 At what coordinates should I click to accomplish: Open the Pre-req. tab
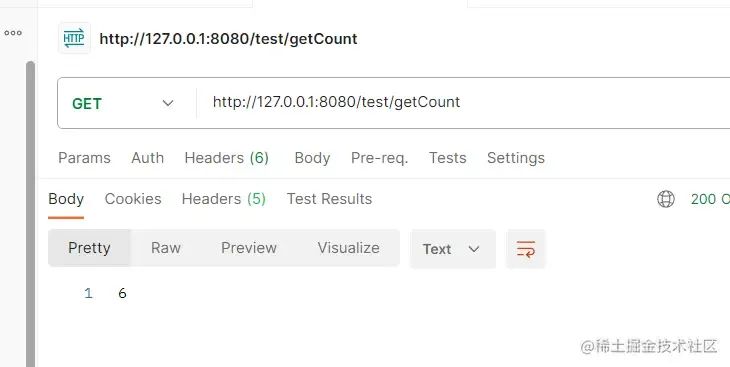click(379, 158)
